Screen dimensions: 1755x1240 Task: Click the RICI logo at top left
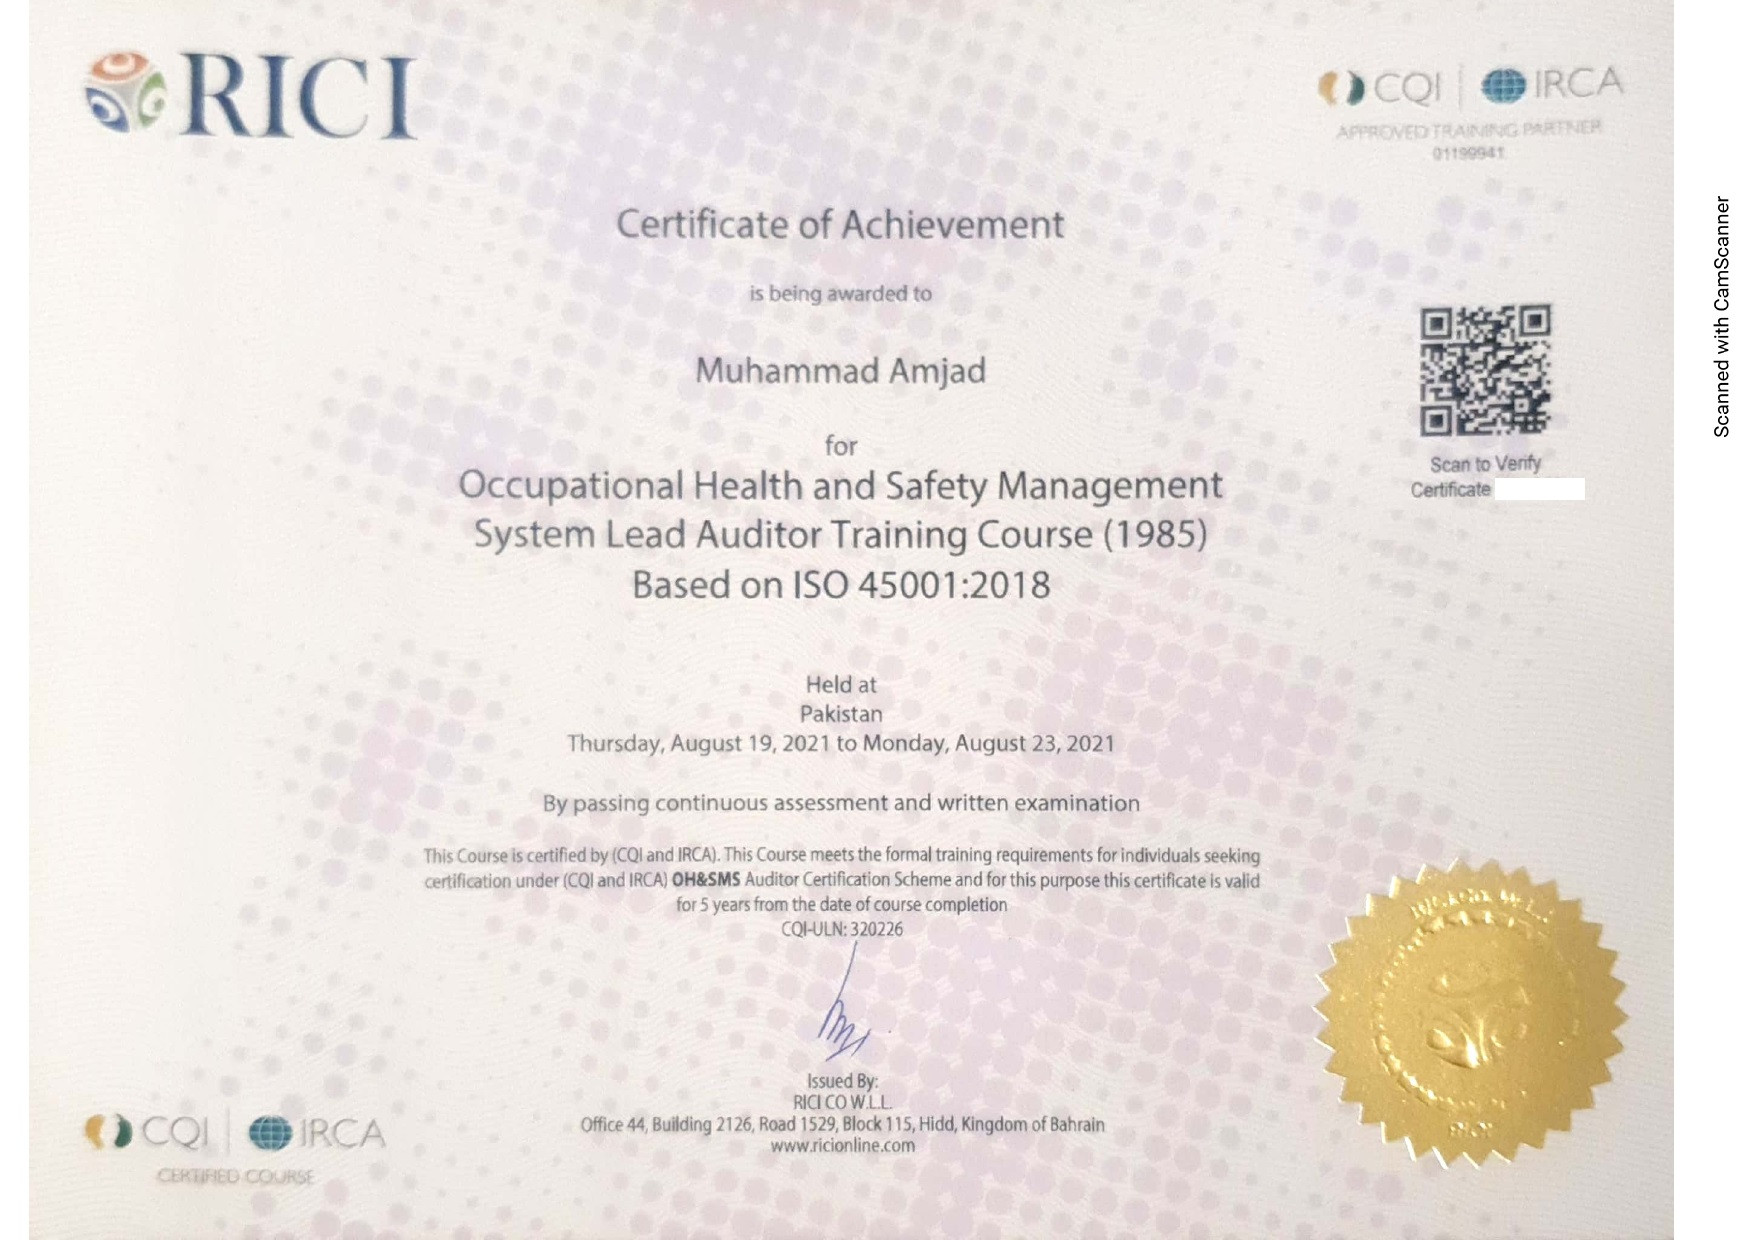250,96
